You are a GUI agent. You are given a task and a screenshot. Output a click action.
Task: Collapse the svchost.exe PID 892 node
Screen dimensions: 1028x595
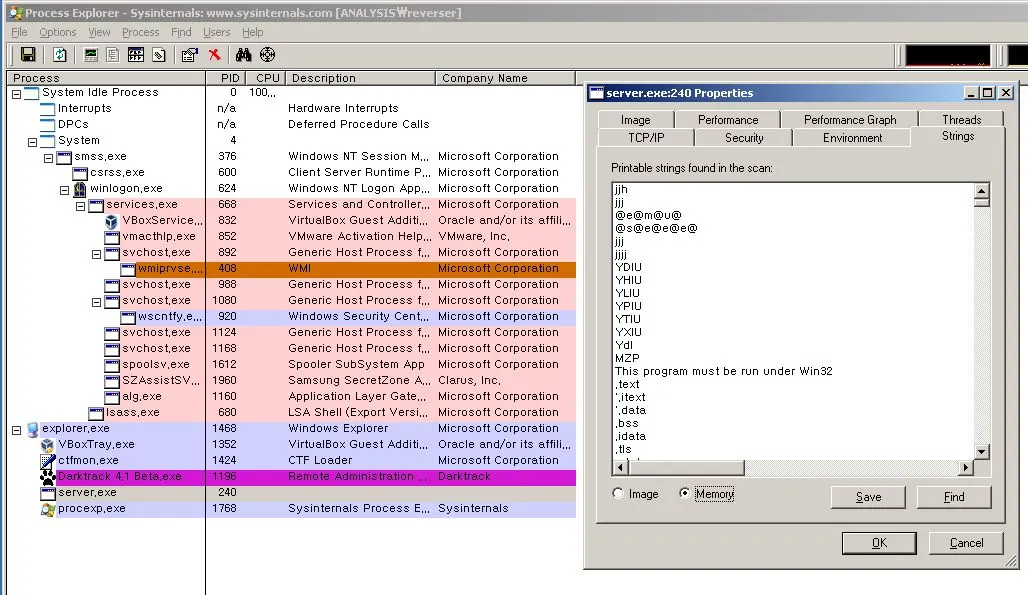(x=96, y=254)
